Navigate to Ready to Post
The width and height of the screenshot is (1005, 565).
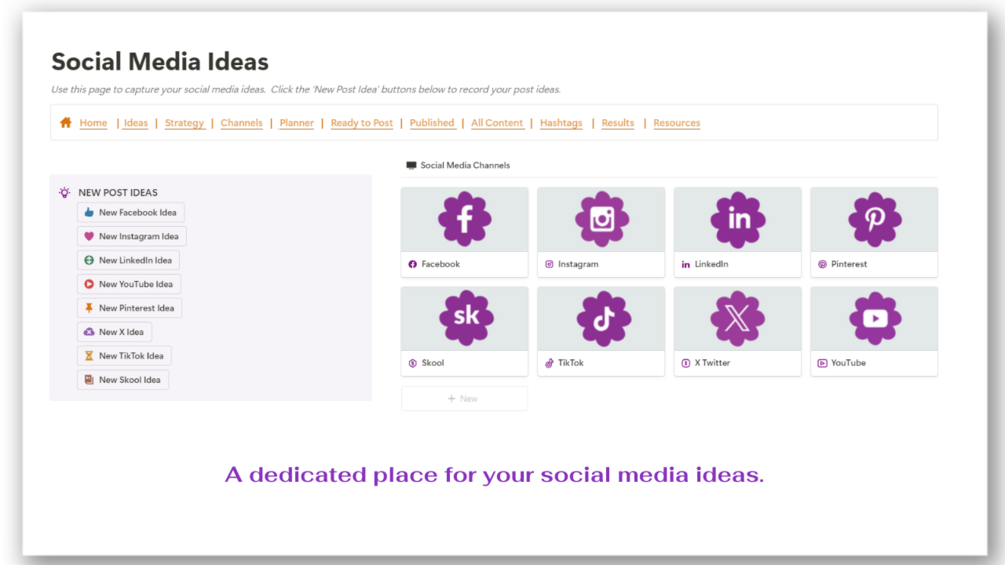[362, 123]
